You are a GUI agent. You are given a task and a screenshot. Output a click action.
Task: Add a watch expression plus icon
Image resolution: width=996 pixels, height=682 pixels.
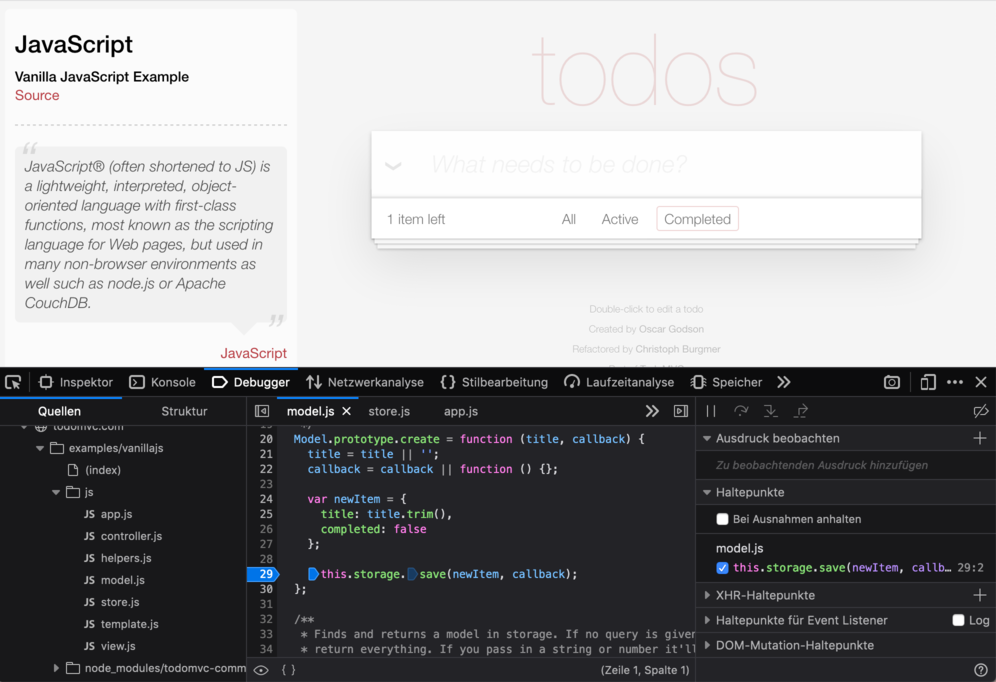point(979,438)
